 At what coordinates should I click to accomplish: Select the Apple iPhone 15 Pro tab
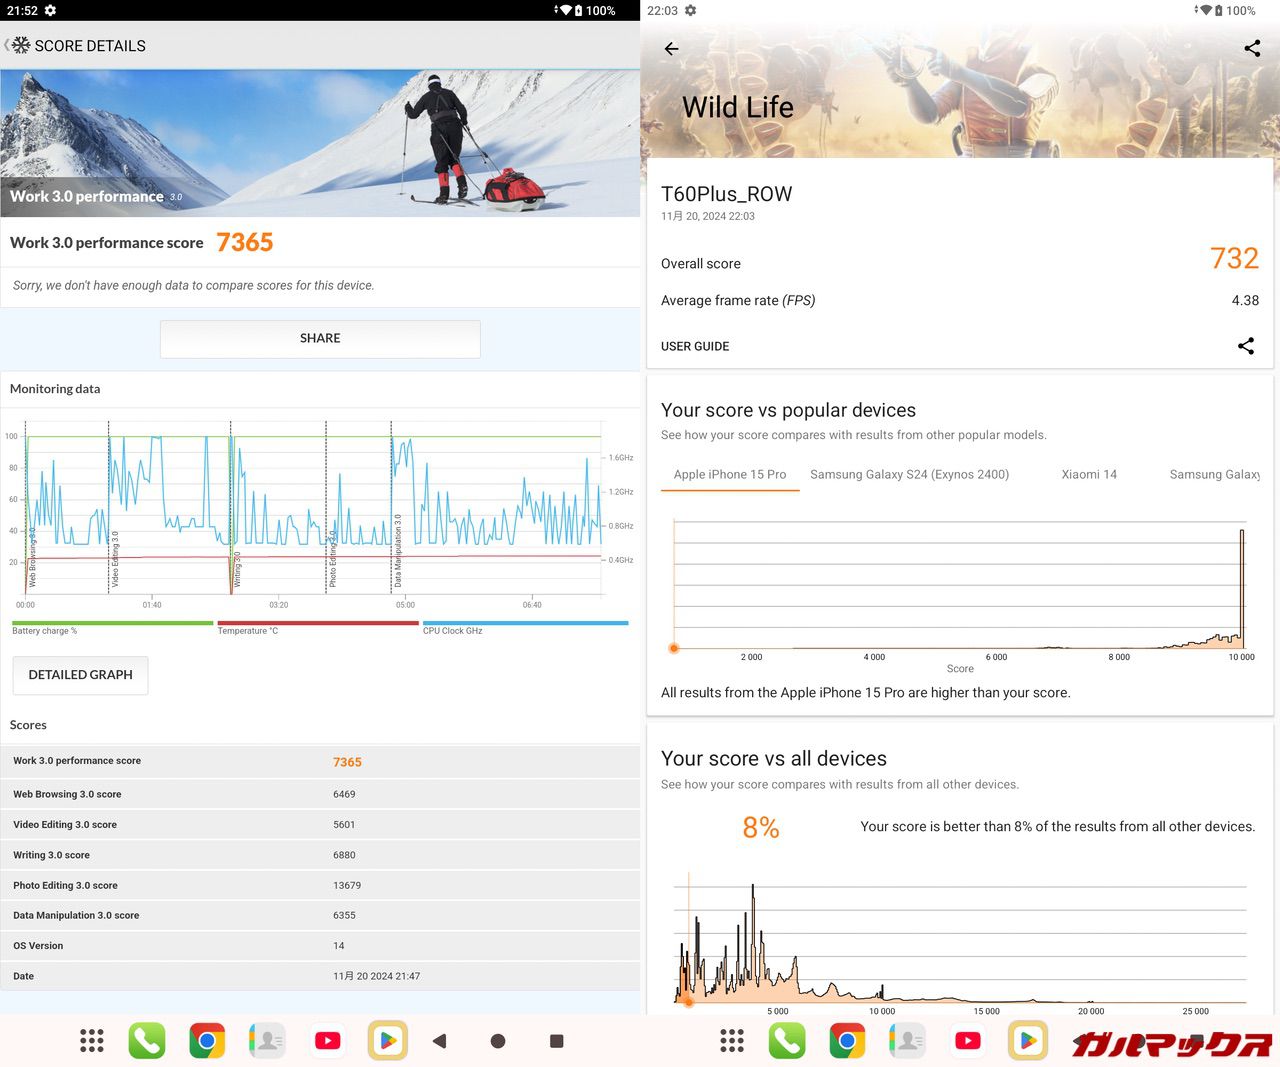(729, 475)
